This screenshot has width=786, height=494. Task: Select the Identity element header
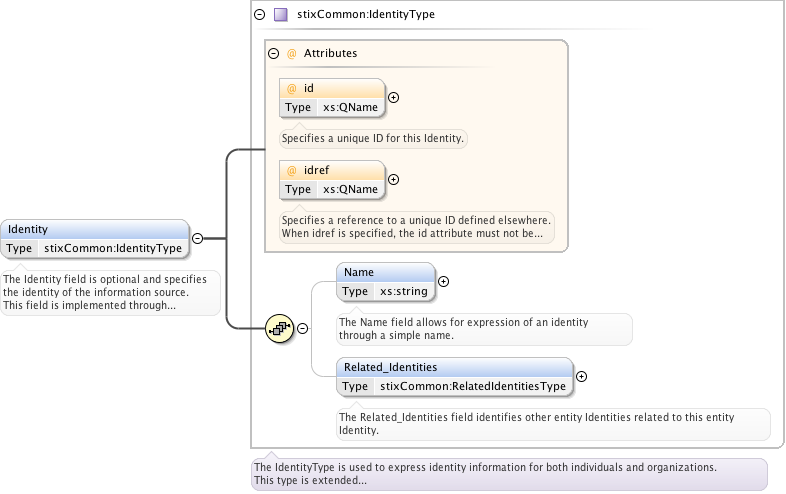point(94,229)
